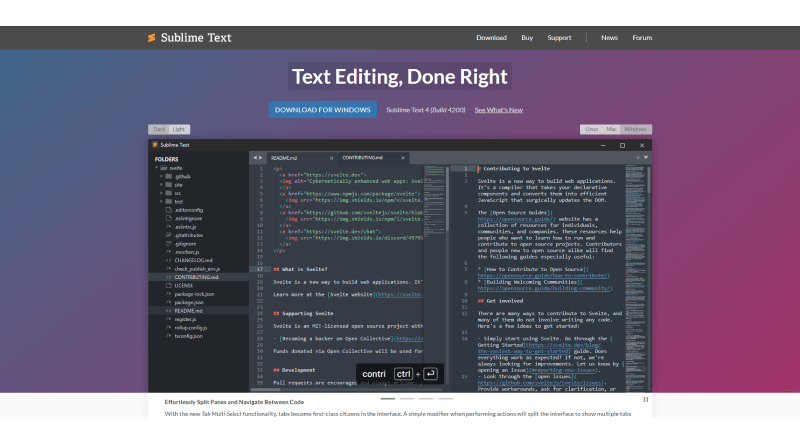The height and width of the screenshot is (445, 800).
Task: Expand the test folder
Action: point(161,202)
